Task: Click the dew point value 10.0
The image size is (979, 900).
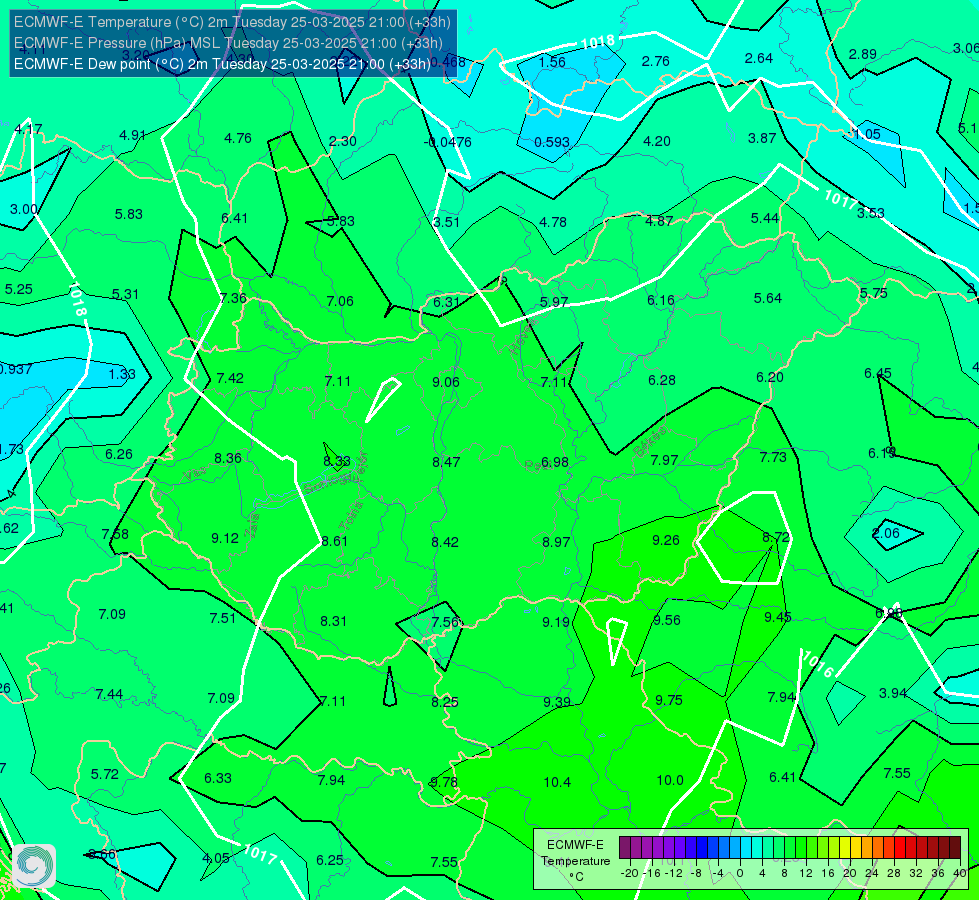Action: coord(670,780)
